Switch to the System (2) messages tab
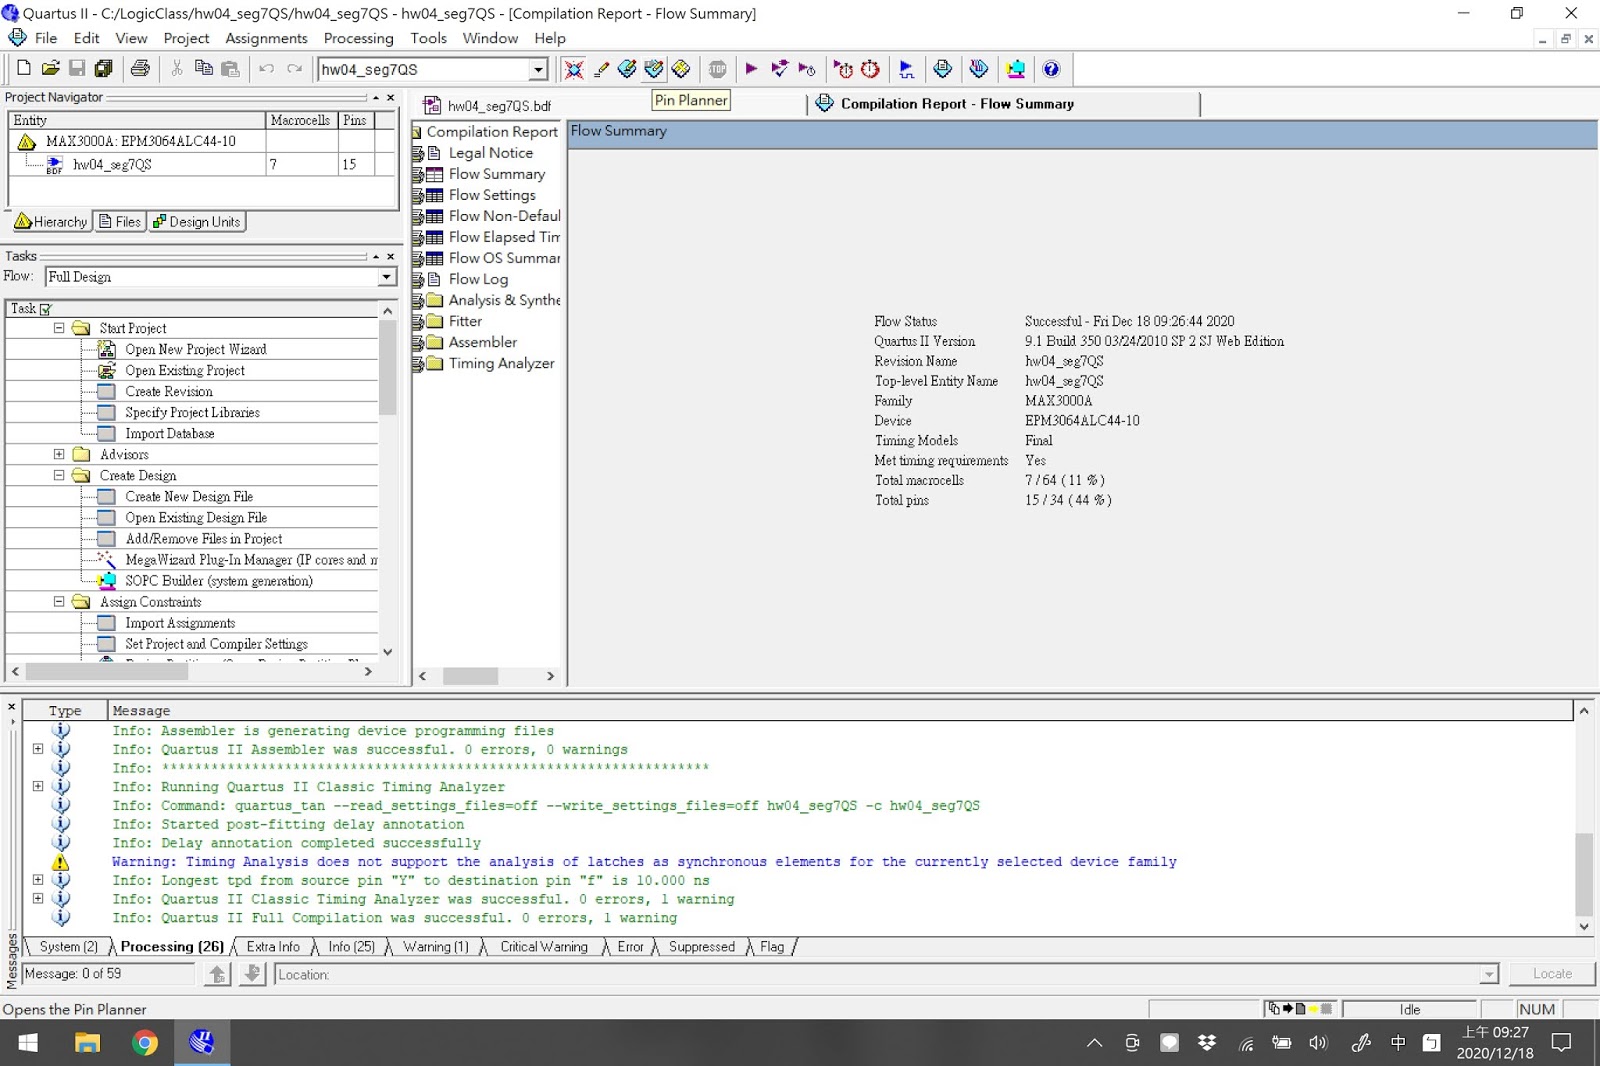 pos(68,947)
